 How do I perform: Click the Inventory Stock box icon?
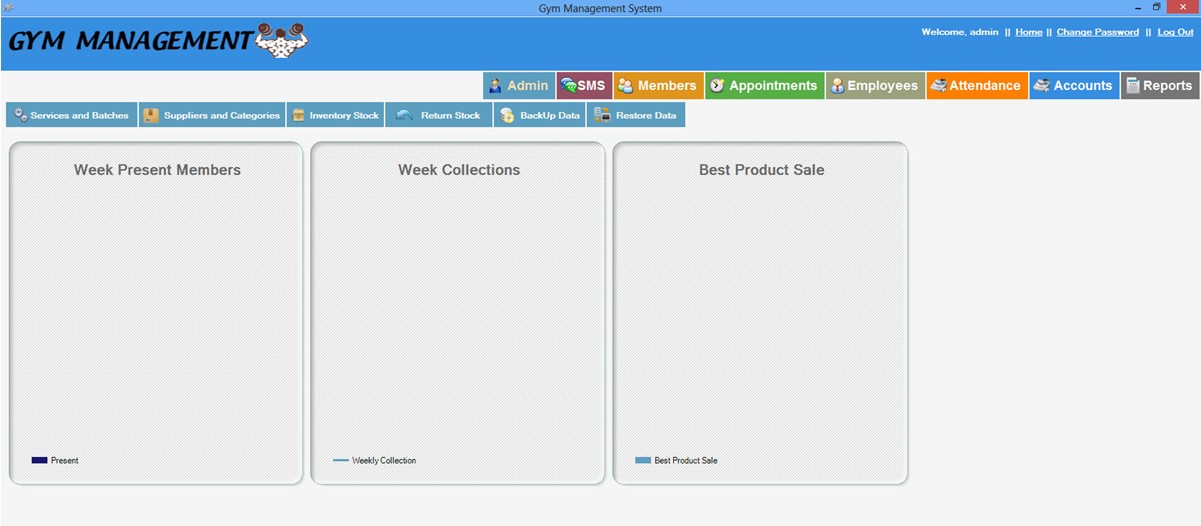coord(298,115)
